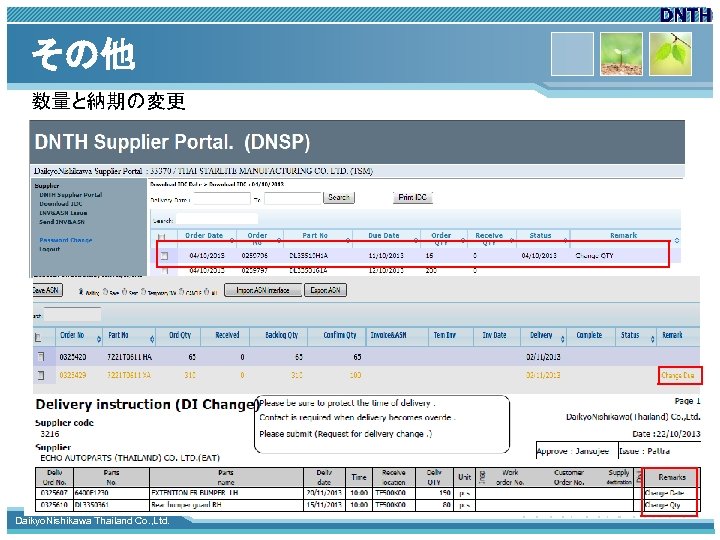720x540 pixels.
Task: Focus the Delivery Date start field
Action: click(222, 199)
